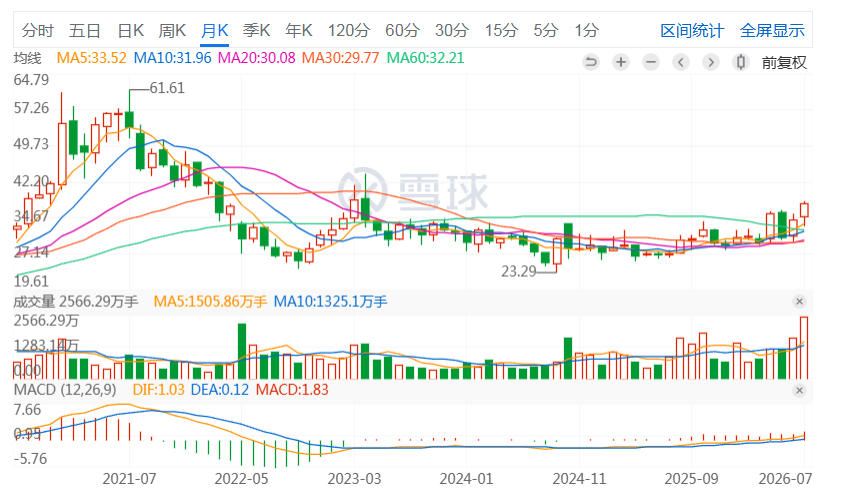This screenshot has height=491, width=854.
Task: Switch to 年K tab
Action: [298, 30]
